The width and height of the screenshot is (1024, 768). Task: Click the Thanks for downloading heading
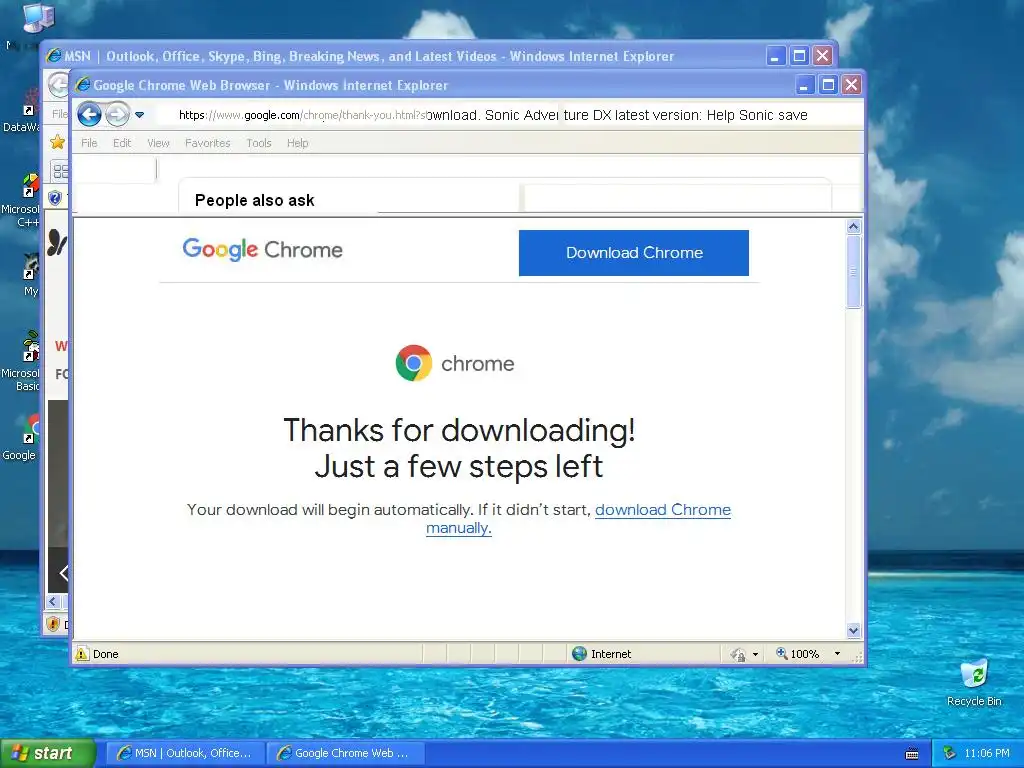459,448
